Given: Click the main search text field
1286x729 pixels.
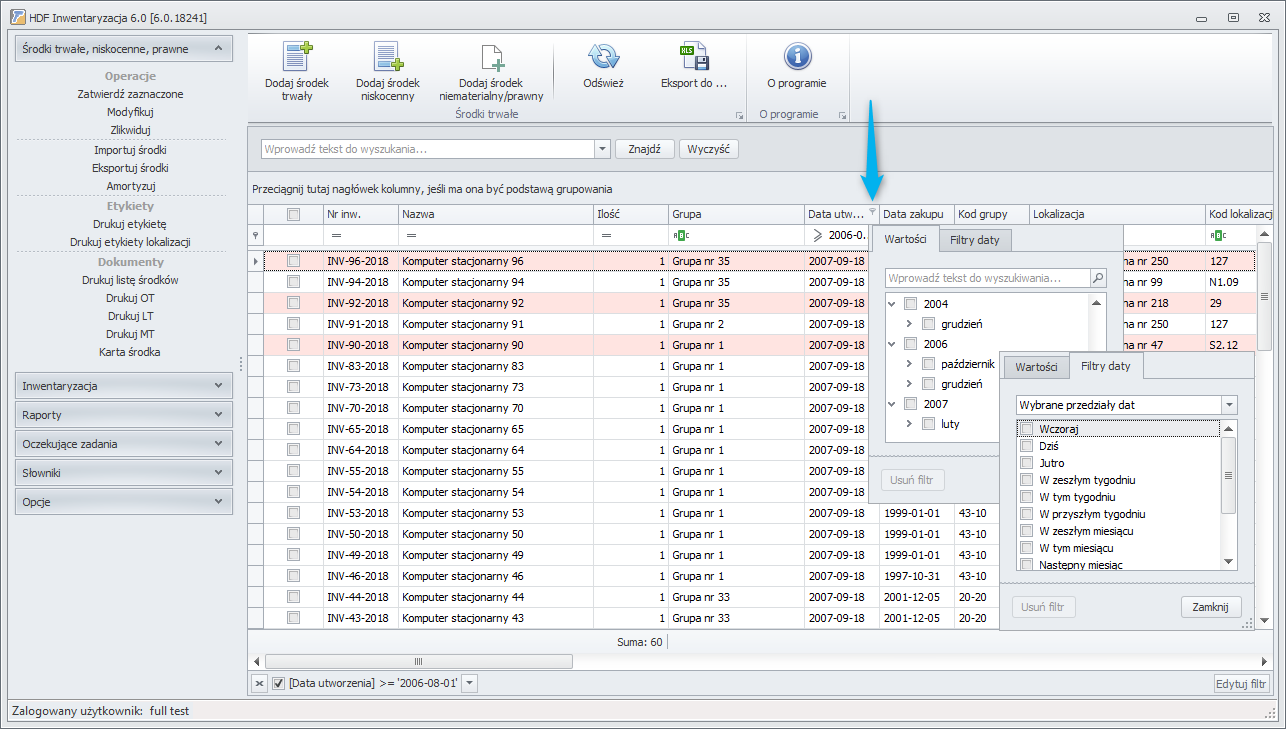Looking at the screenshot, I should click(x=428, y=149).
